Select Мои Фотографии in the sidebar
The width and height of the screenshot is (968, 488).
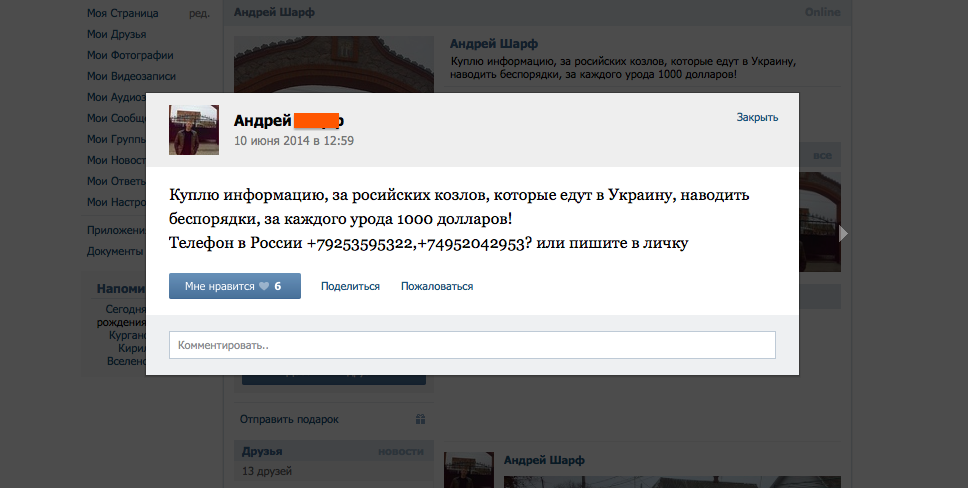130,55
